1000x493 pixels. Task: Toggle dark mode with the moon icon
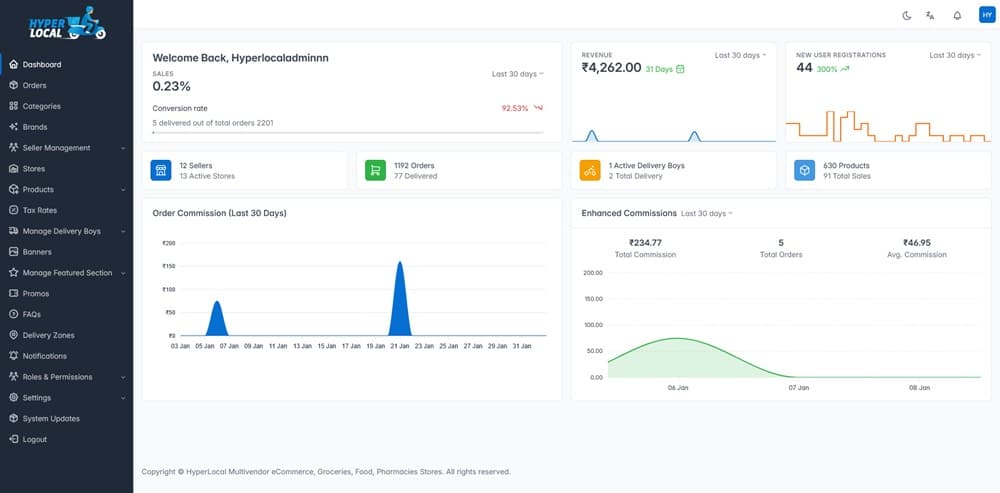(907, 15)
